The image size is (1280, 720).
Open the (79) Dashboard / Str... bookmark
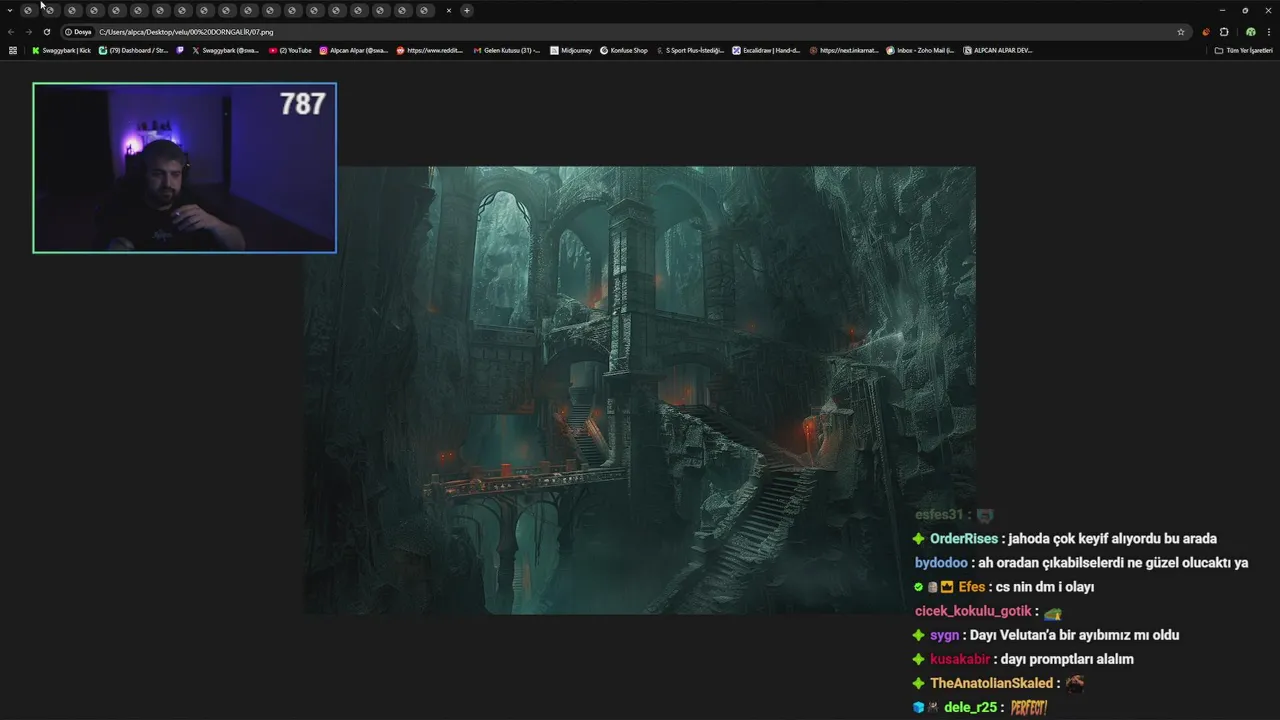[x=133, y=50]
